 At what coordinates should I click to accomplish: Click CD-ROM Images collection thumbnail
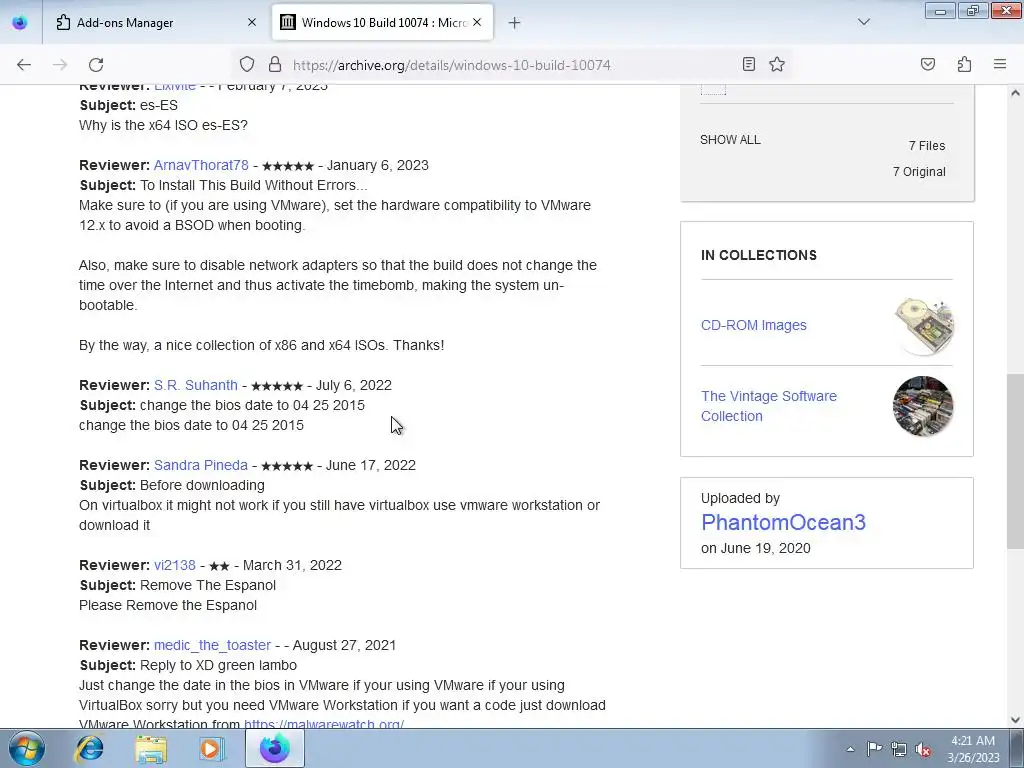(923, 325)
